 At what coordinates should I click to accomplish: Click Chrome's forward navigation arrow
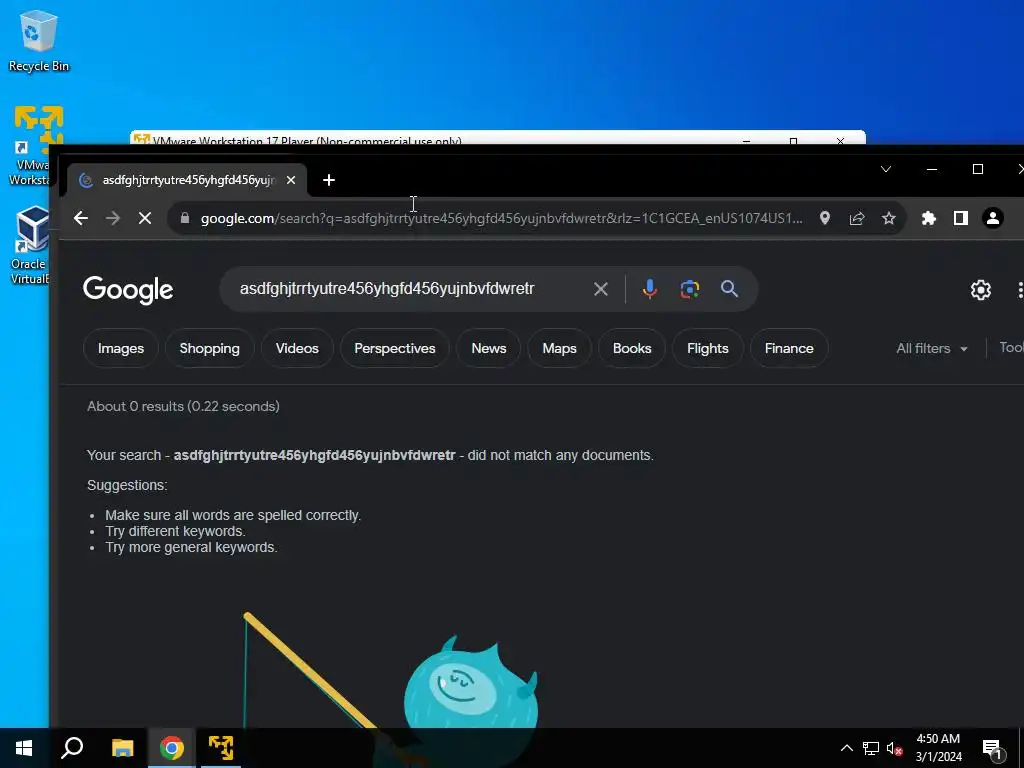tap(112, 218)
